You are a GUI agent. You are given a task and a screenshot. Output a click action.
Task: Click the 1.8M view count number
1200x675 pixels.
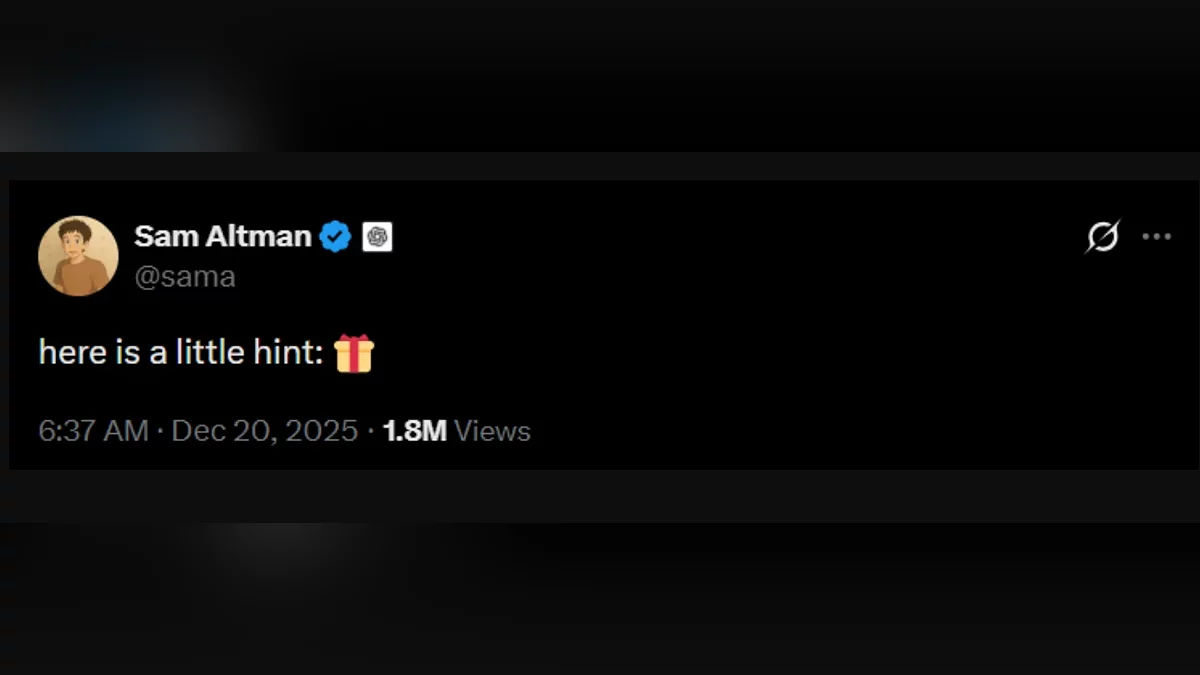414,431
